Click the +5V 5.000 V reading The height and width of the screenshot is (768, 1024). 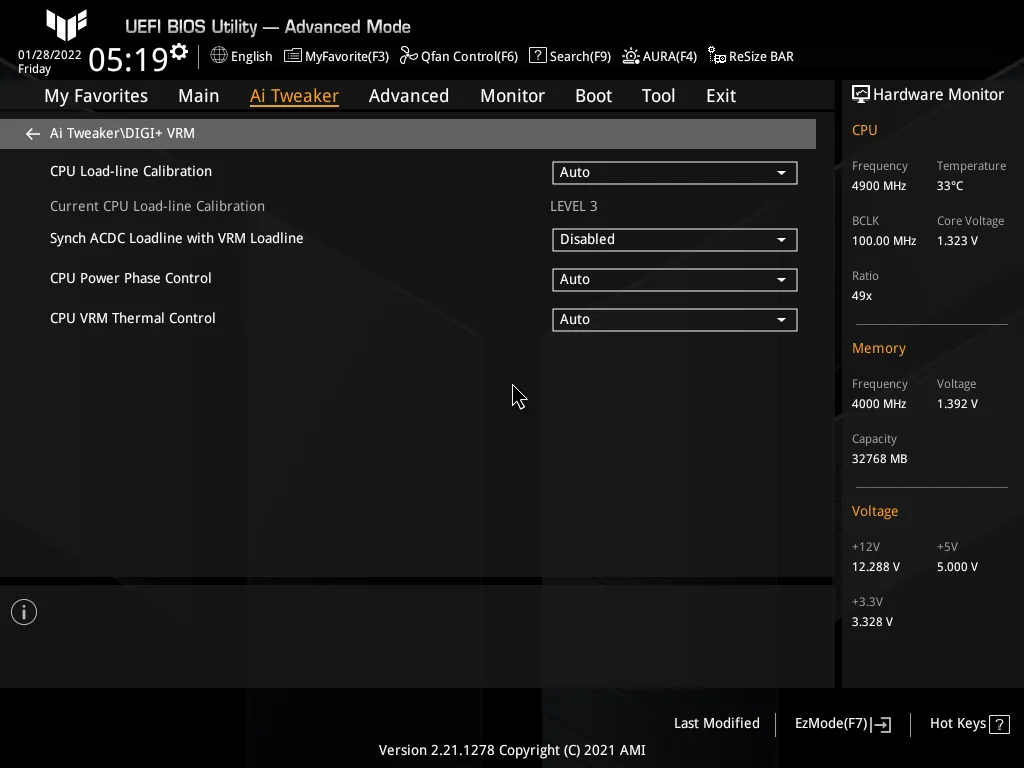(957, 567)
